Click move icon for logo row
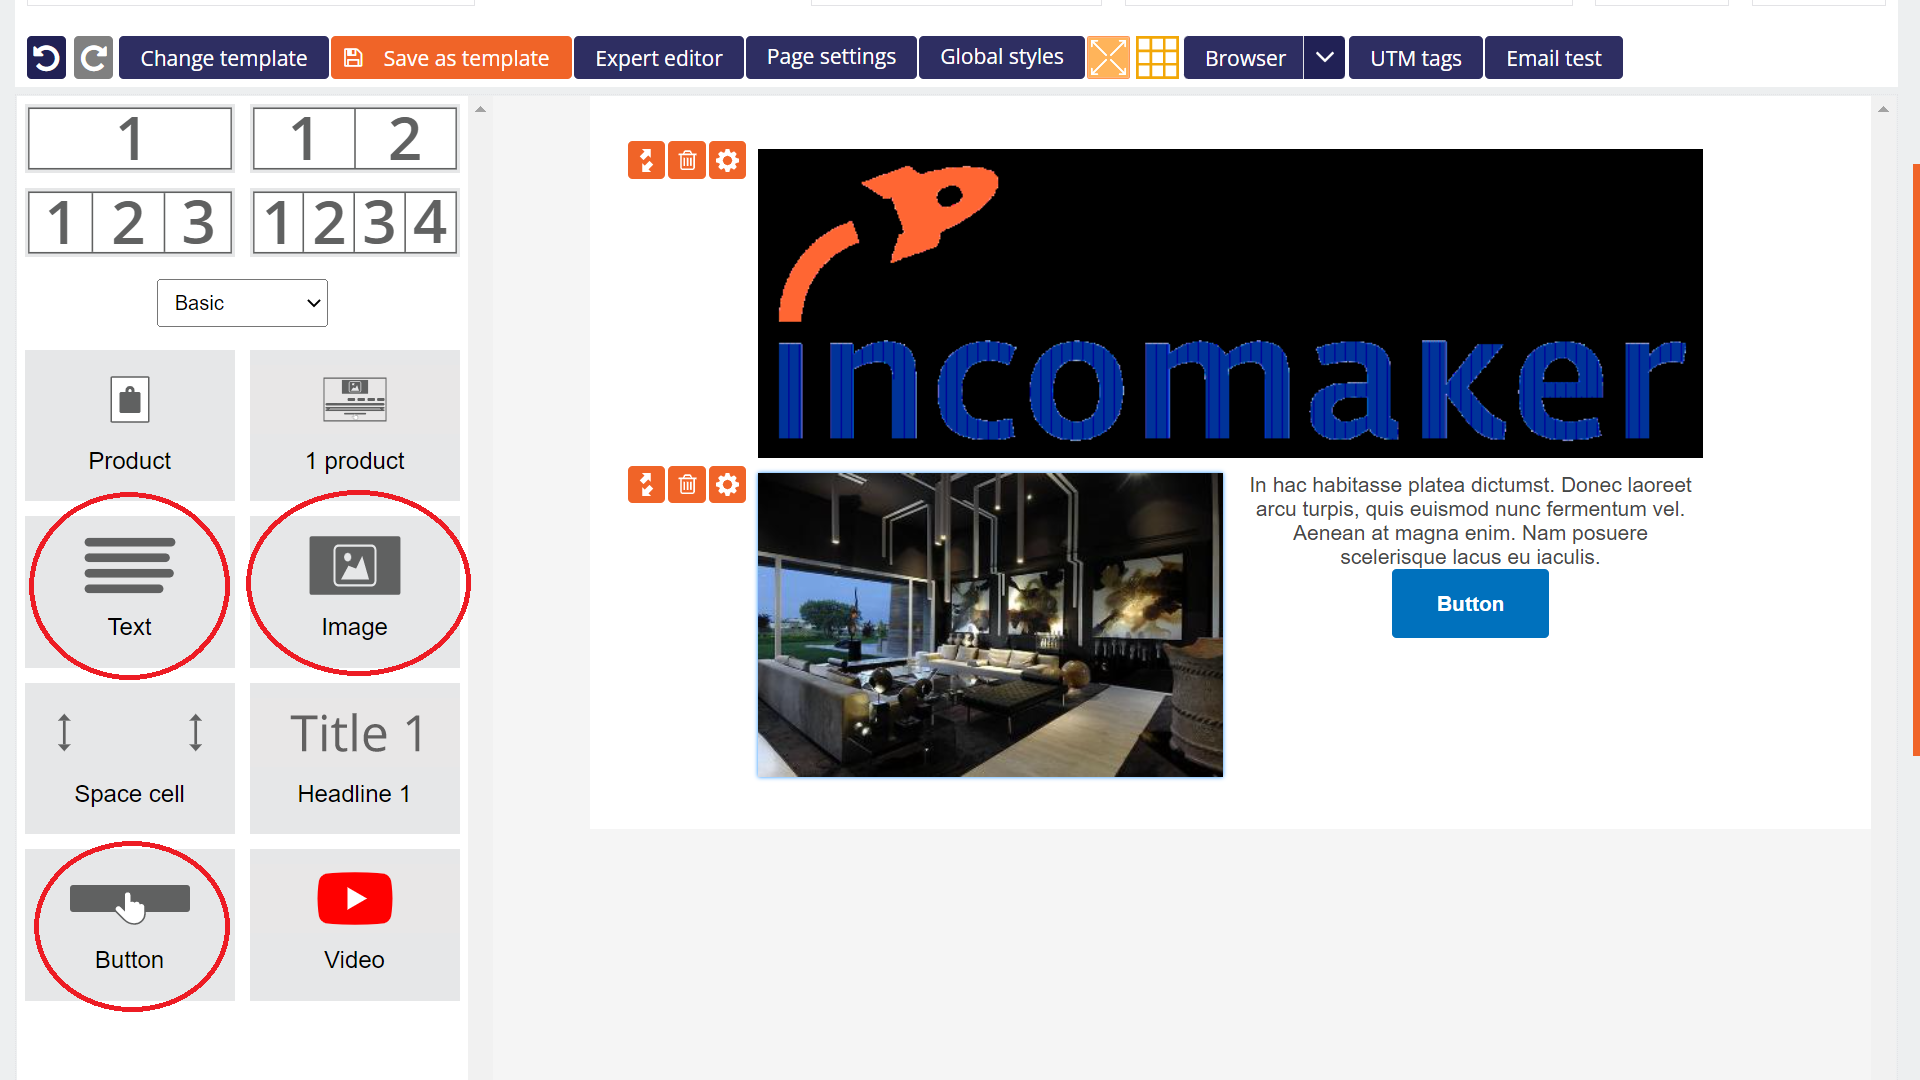Image resolution: width=1920 pixels, height=1080 pixels. (x=646, y=160)
